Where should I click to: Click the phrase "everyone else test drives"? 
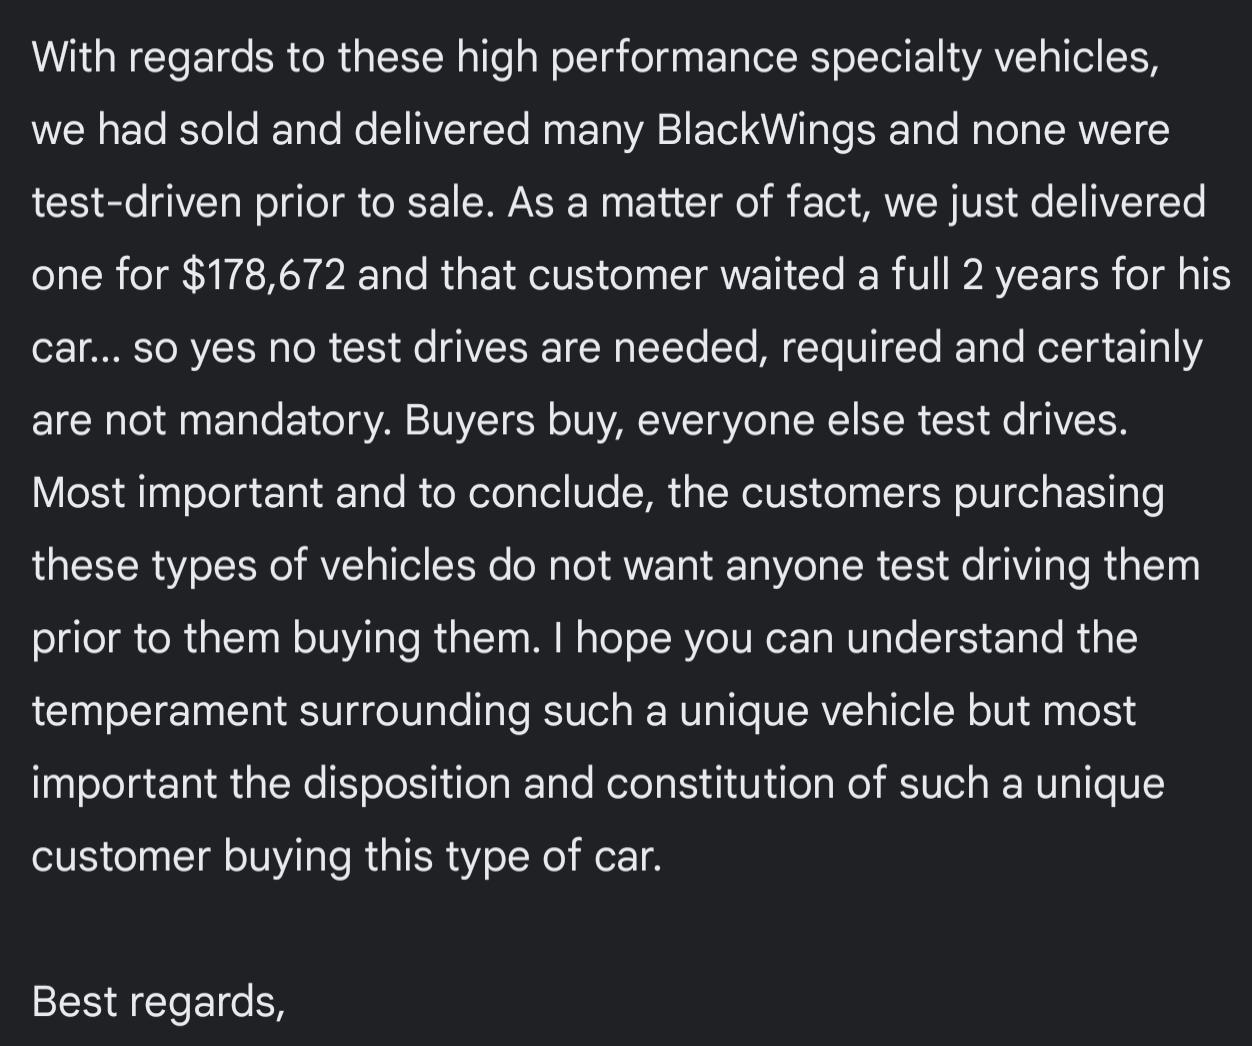point(882,421)
